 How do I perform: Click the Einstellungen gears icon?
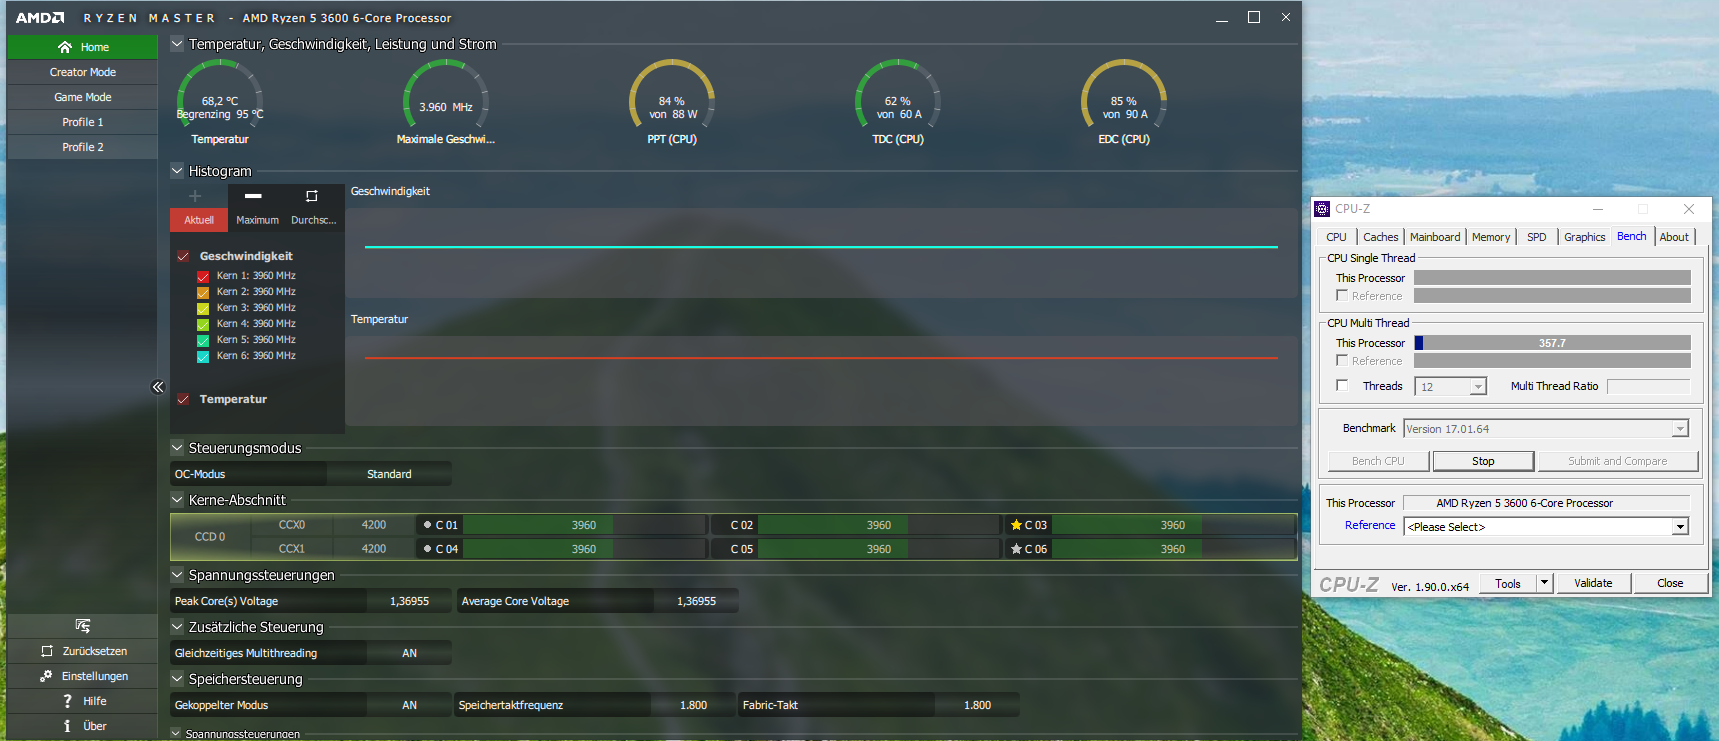point(46,676)
